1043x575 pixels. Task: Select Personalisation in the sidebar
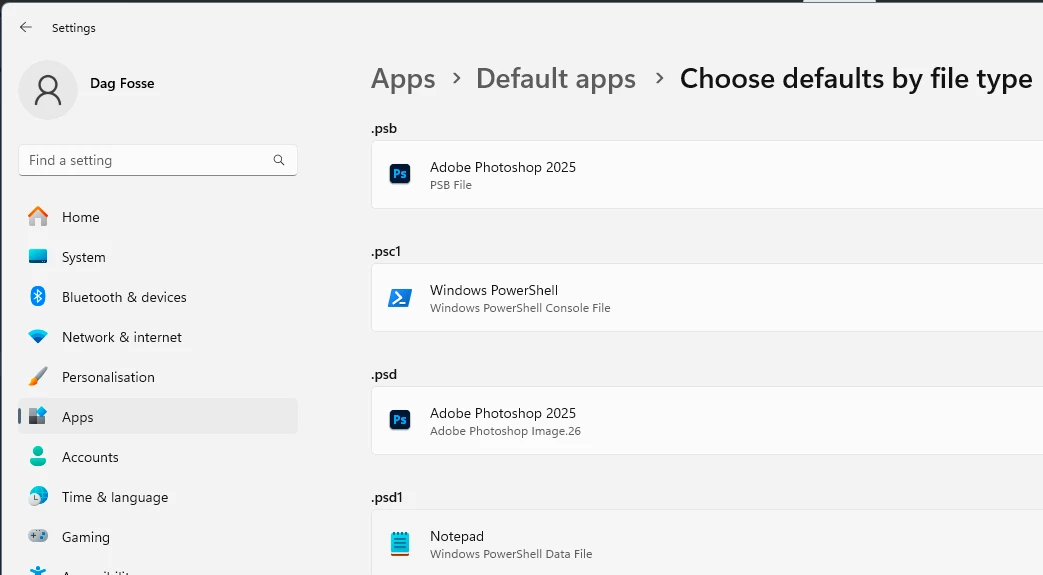pos(158,377)
